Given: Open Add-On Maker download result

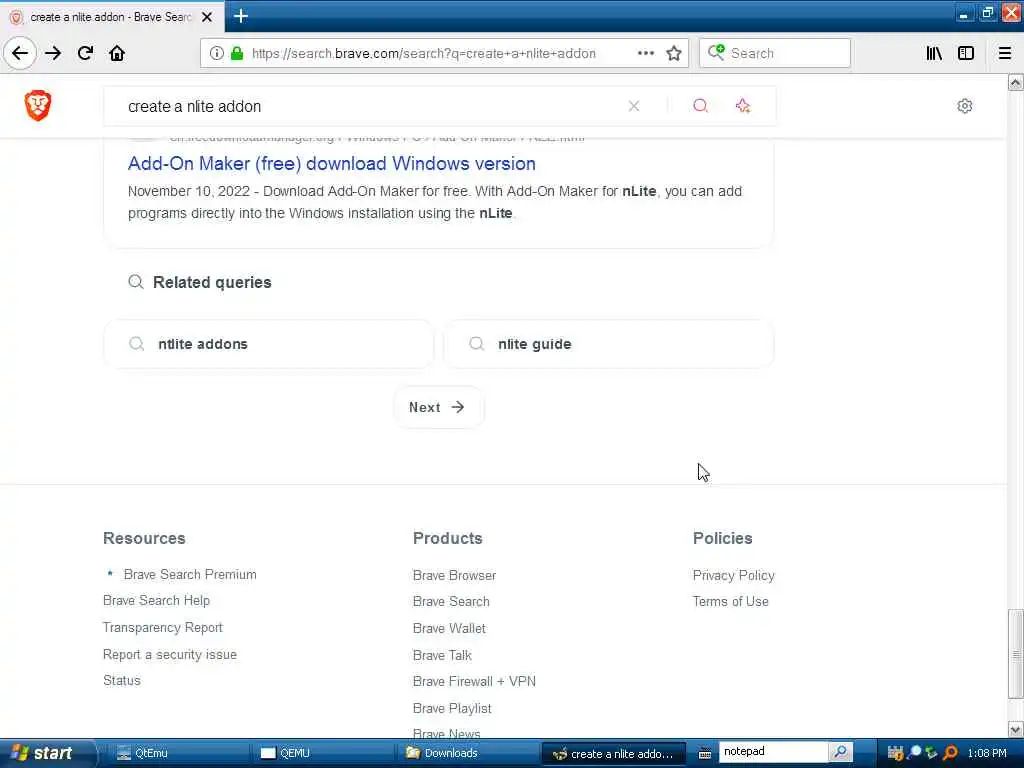Looking at the screenshot, I should tap(332, 163).
